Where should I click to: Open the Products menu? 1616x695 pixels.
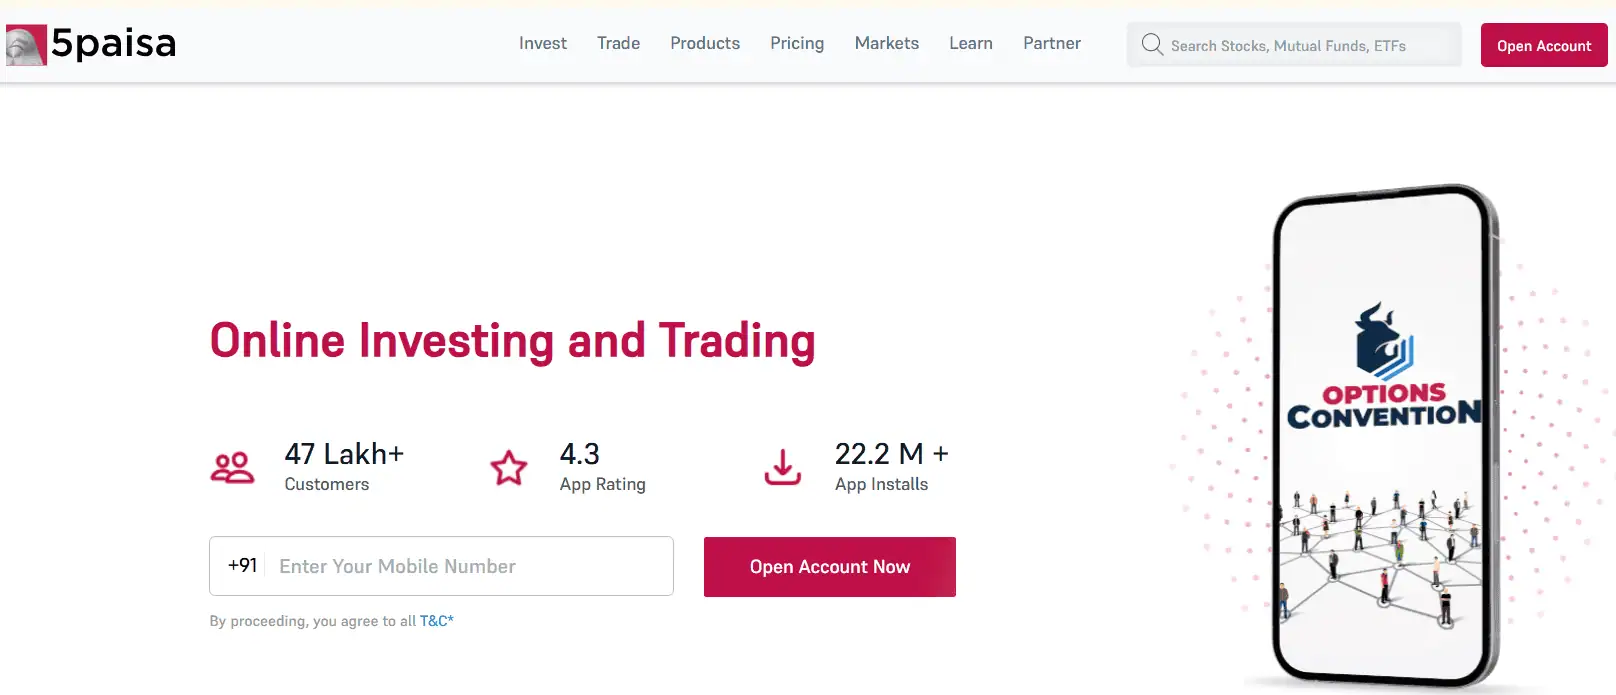coord(705,43)
